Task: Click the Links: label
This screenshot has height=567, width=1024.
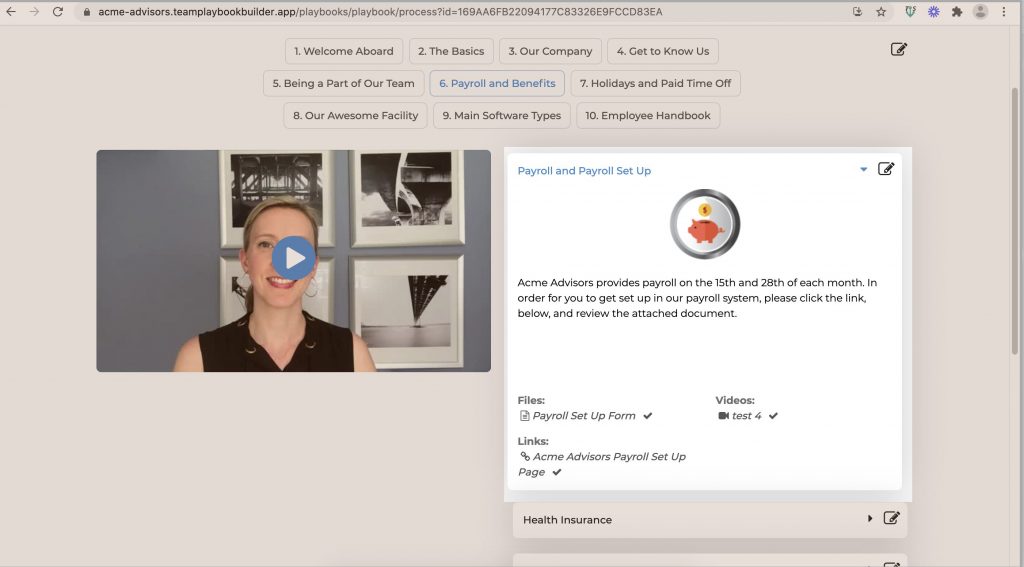Action: click(533, 442)
